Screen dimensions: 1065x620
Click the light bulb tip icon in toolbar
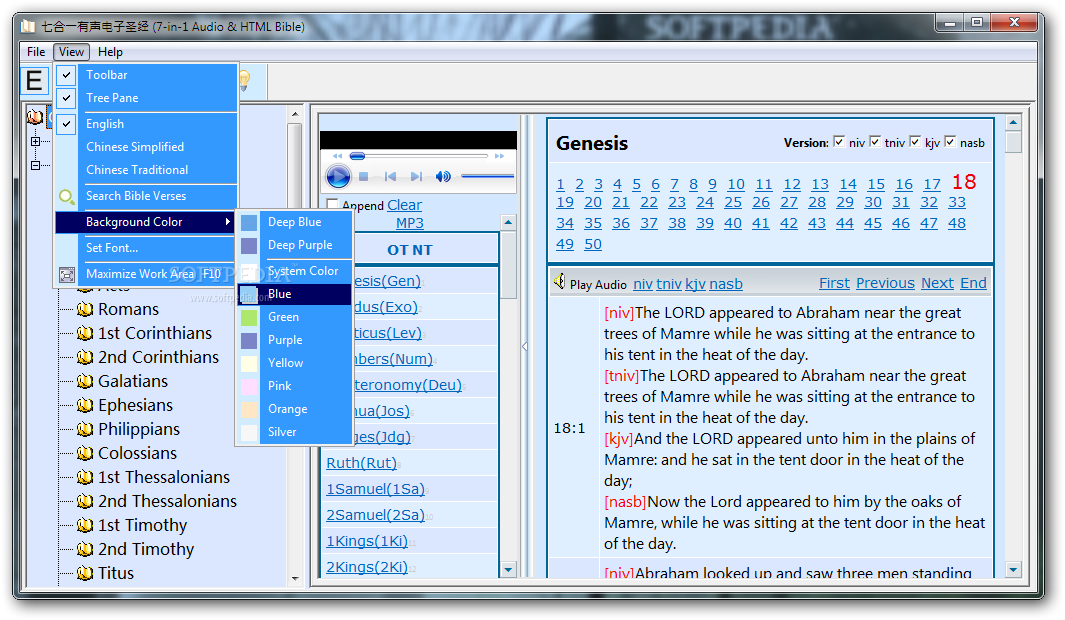click(x=245, y=81)
